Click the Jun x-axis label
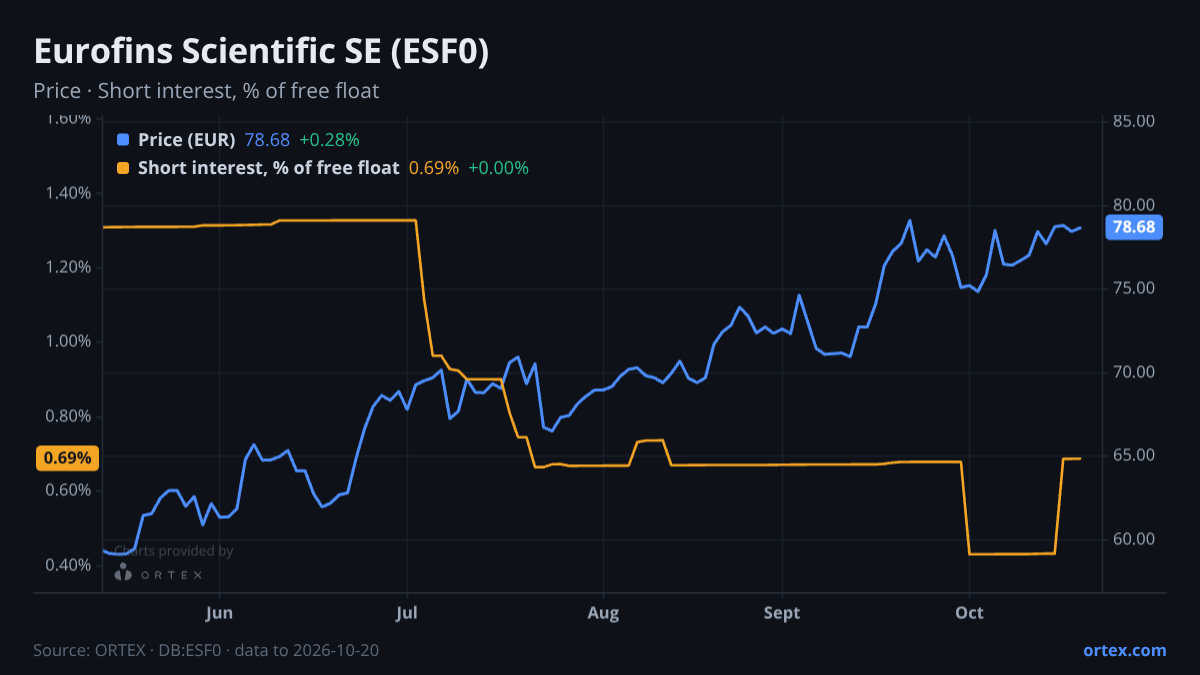Screen dimensions: 1200x675 [x=219, y=613]
